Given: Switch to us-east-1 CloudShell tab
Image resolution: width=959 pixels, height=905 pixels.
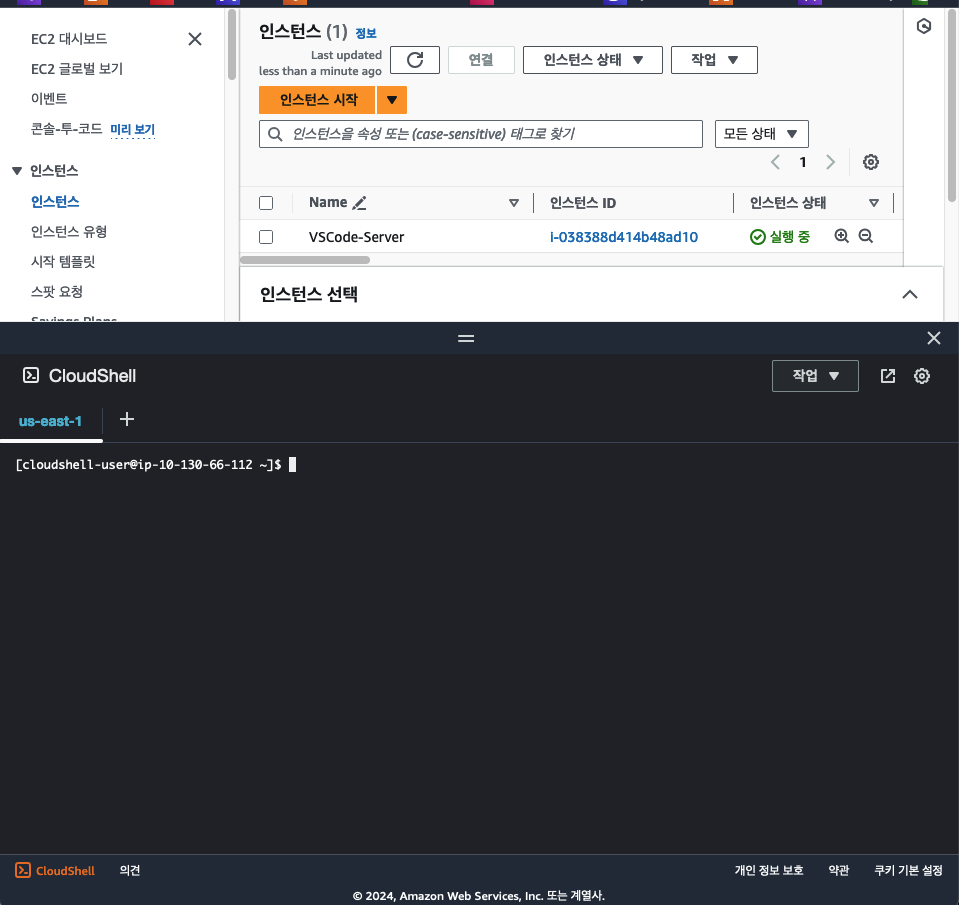Looking at the screenshot, I should [50, 421].
